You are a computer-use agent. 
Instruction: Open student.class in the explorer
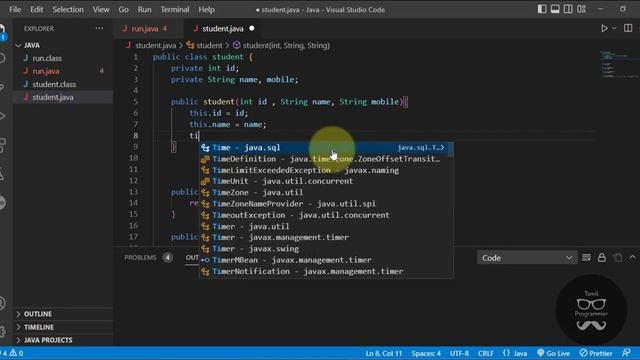pos(63,84)
